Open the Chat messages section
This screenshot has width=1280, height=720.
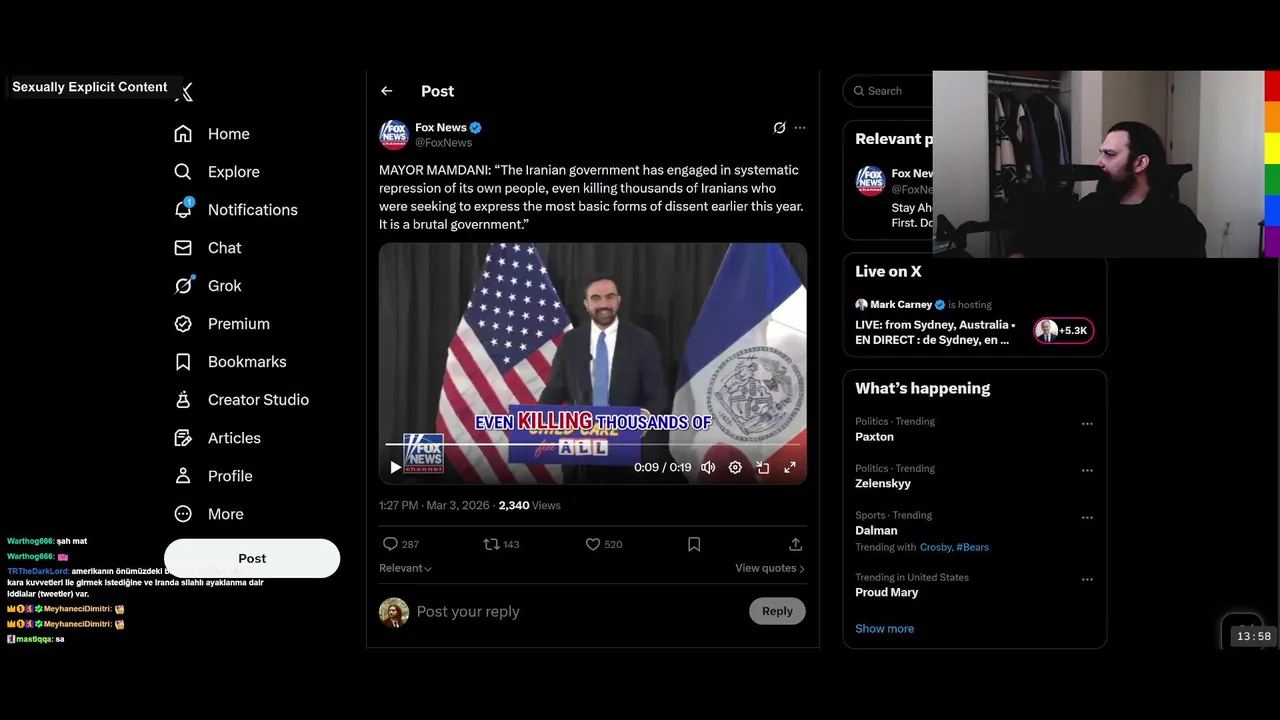208,248
